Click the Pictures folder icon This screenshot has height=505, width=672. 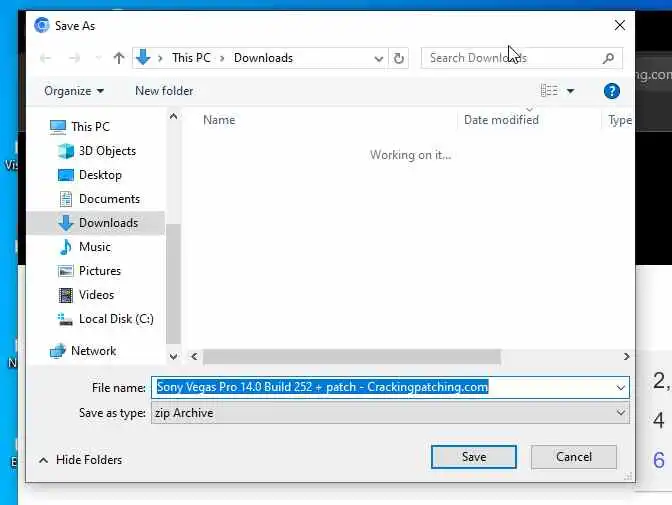(x=66, y=271)
